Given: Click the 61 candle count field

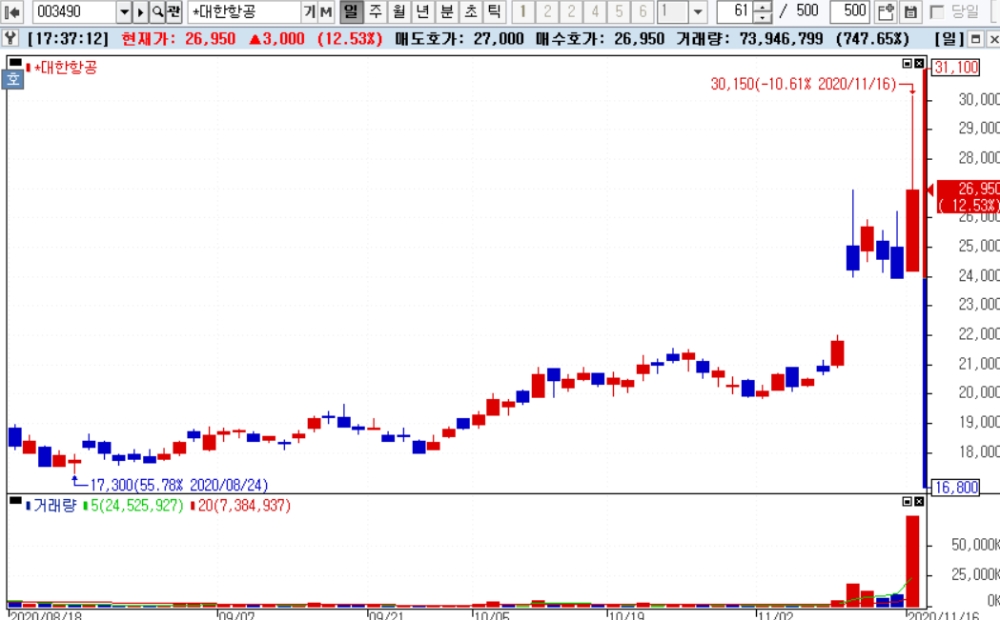Looking at the screenshot, I should 735,11.
